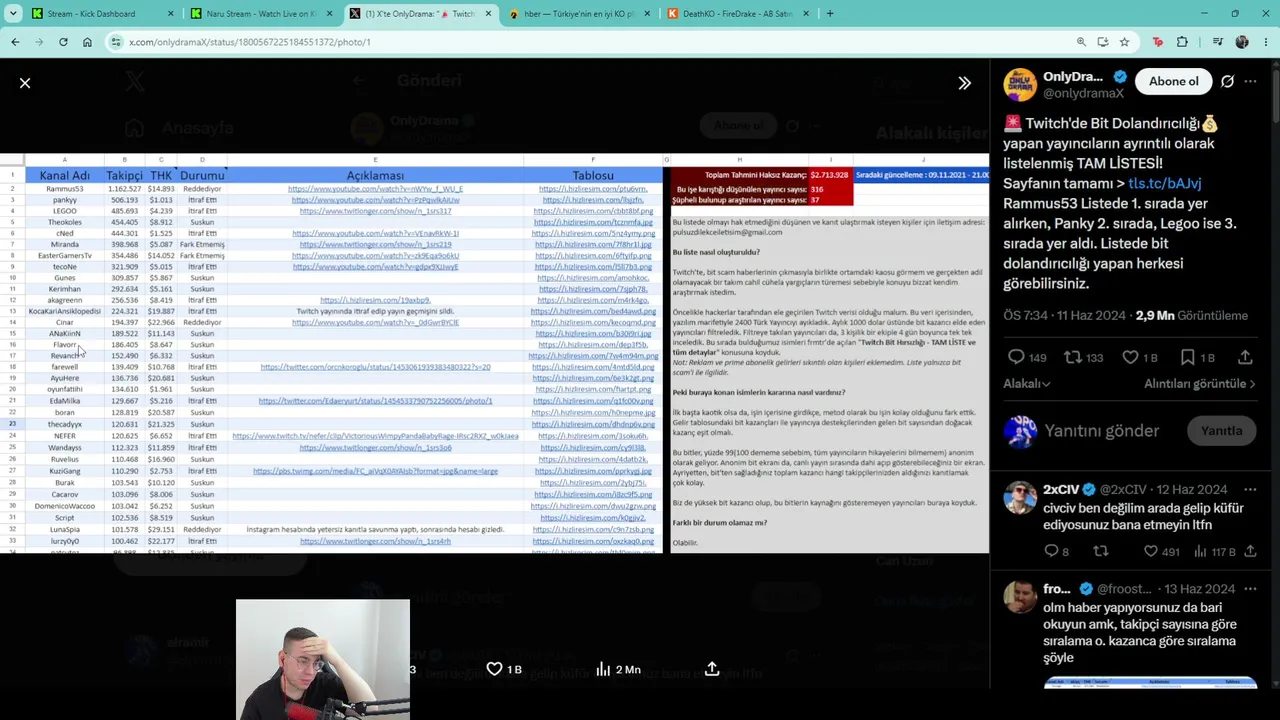Go back in the browser
This screenshot has height=720, width=1280.
coord(15,42)
